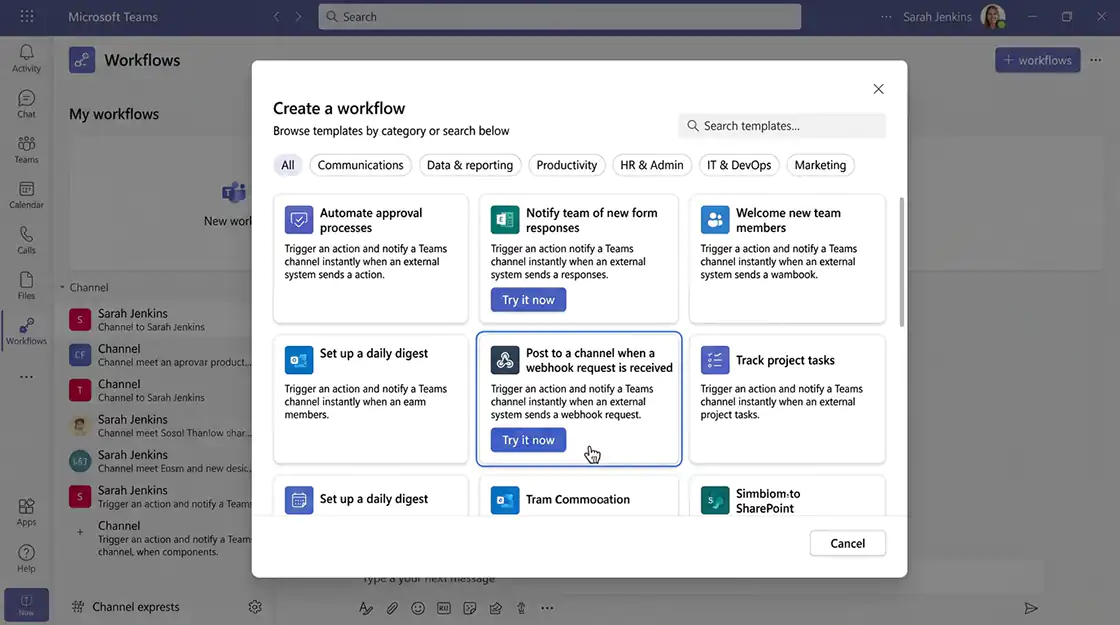Open the text format icon in compose bar

(366, 608)
